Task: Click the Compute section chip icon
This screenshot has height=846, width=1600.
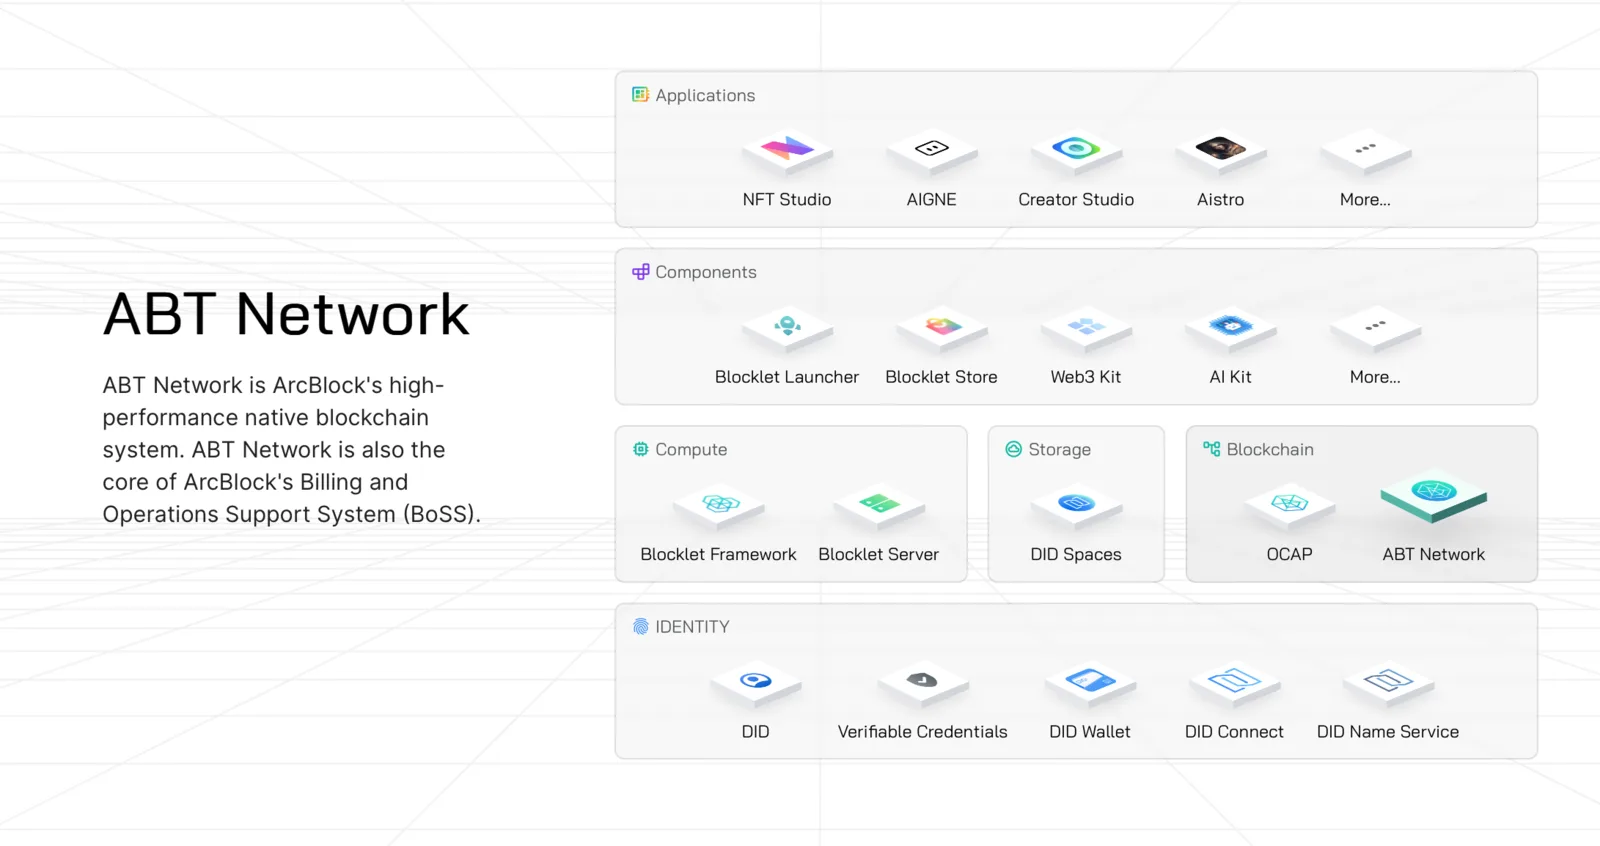Action: coord(641,449)
